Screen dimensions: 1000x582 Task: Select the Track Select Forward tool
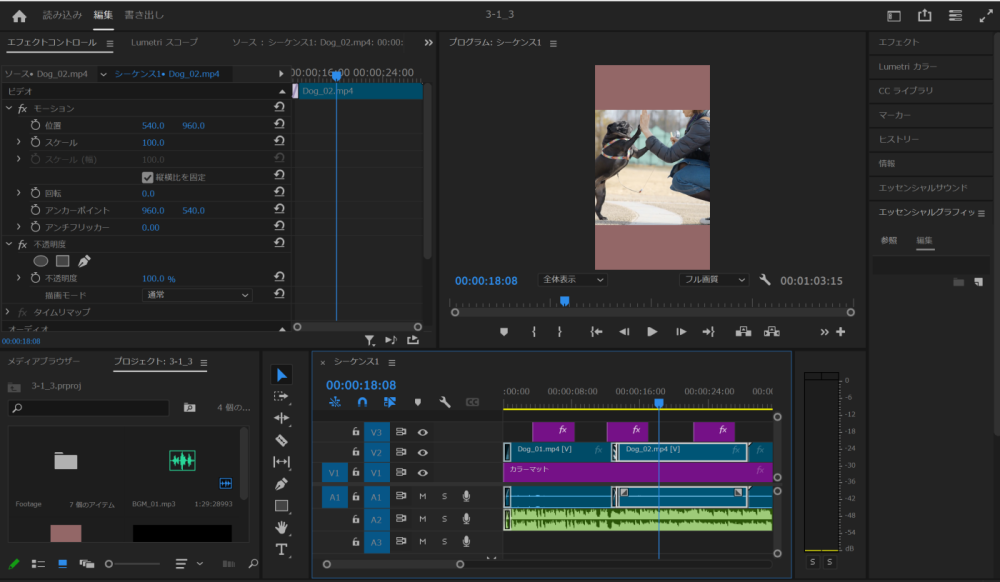pos(281,396)
